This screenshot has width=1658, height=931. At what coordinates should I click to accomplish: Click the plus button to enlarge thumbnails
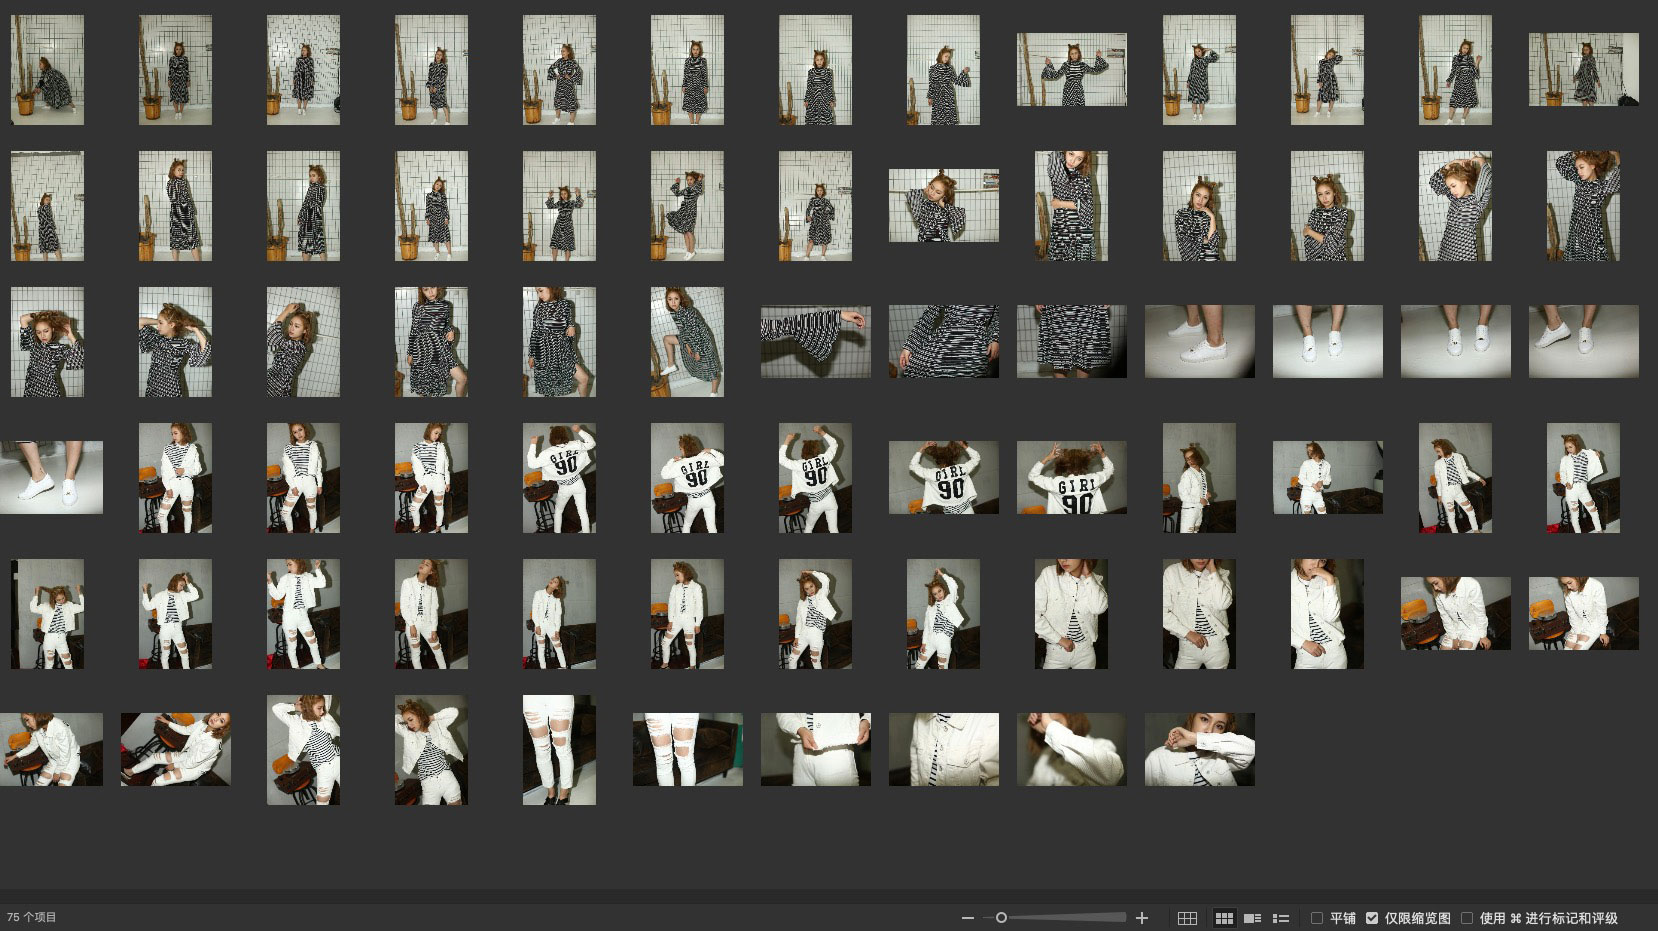(1142, 918)
